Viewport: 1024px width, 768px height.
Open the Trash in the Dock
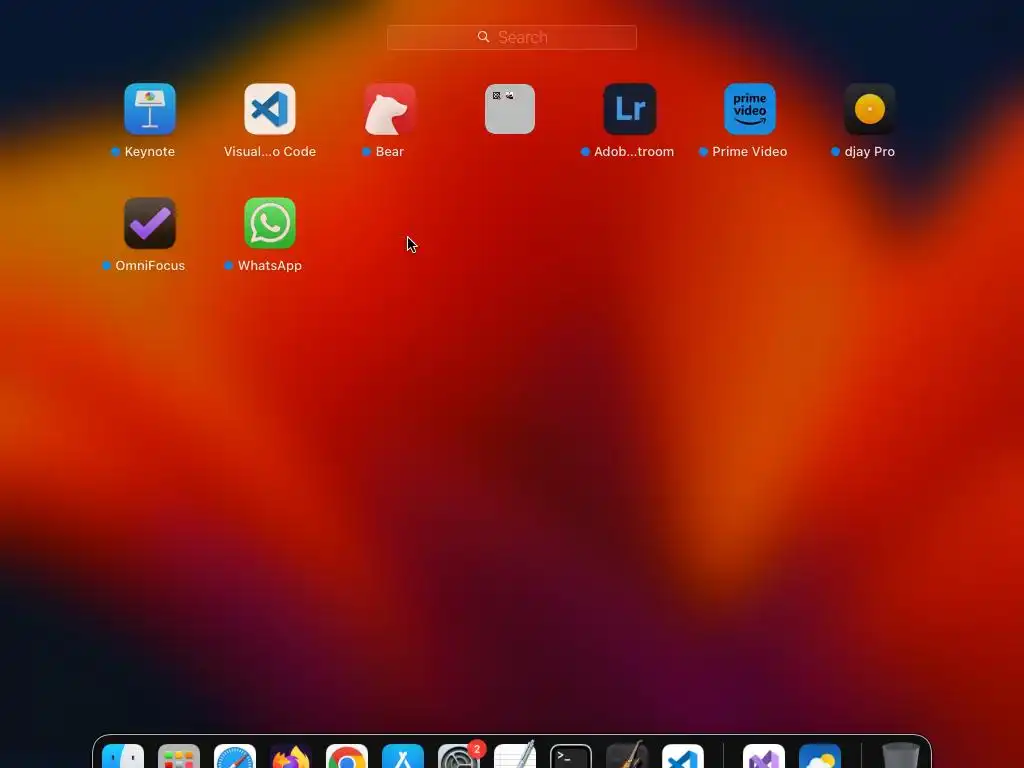tap(901, 756)
